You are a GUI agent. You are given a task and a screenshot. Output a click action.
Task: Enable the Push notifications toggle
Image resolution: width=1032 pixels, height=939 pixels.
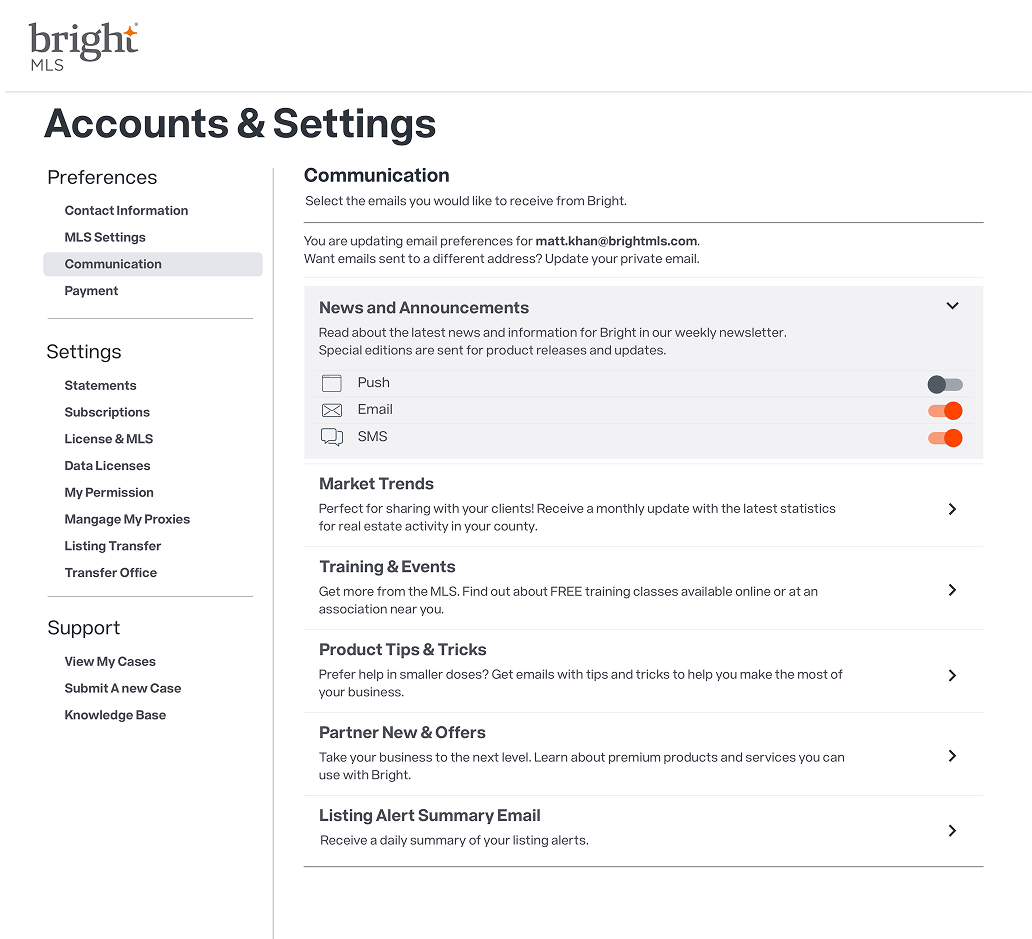click(x=944, y=384)
